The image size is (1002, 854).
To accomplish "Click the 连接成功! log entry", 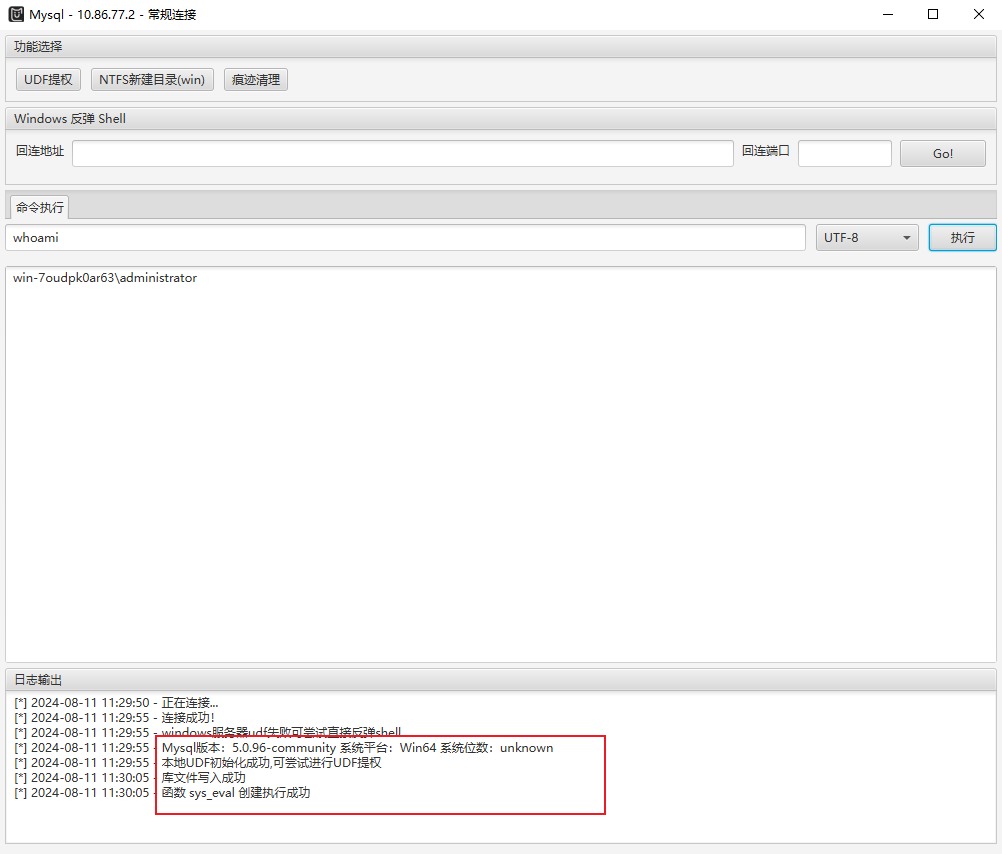I will pos(114,717).
